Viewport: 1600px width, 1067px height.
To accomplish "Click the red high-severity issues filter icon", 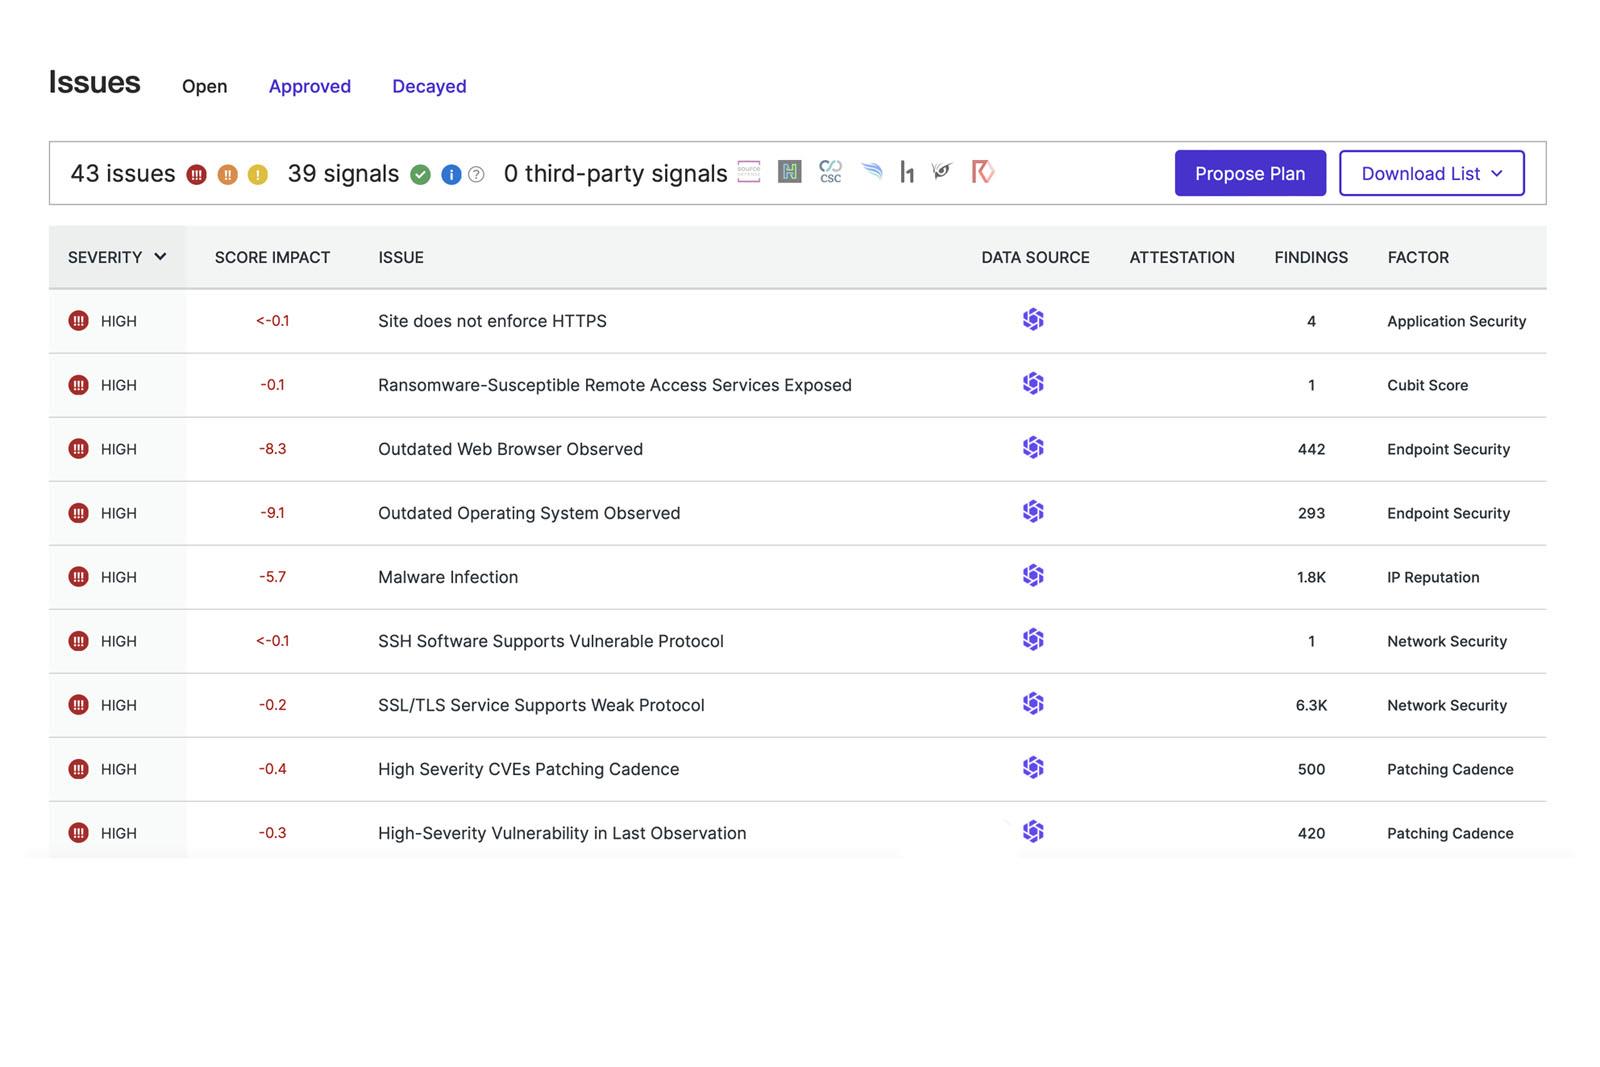I will pos(197,175).
